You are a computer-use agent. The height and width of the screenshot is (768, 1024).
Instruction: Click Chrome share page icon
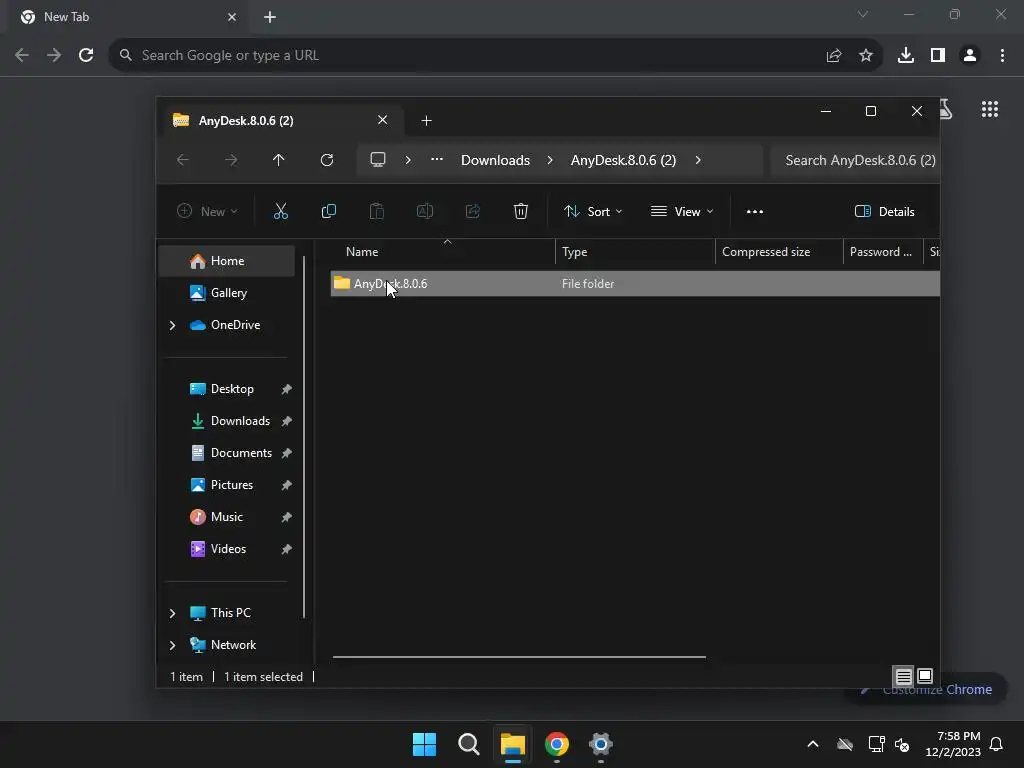click(834, 55)
